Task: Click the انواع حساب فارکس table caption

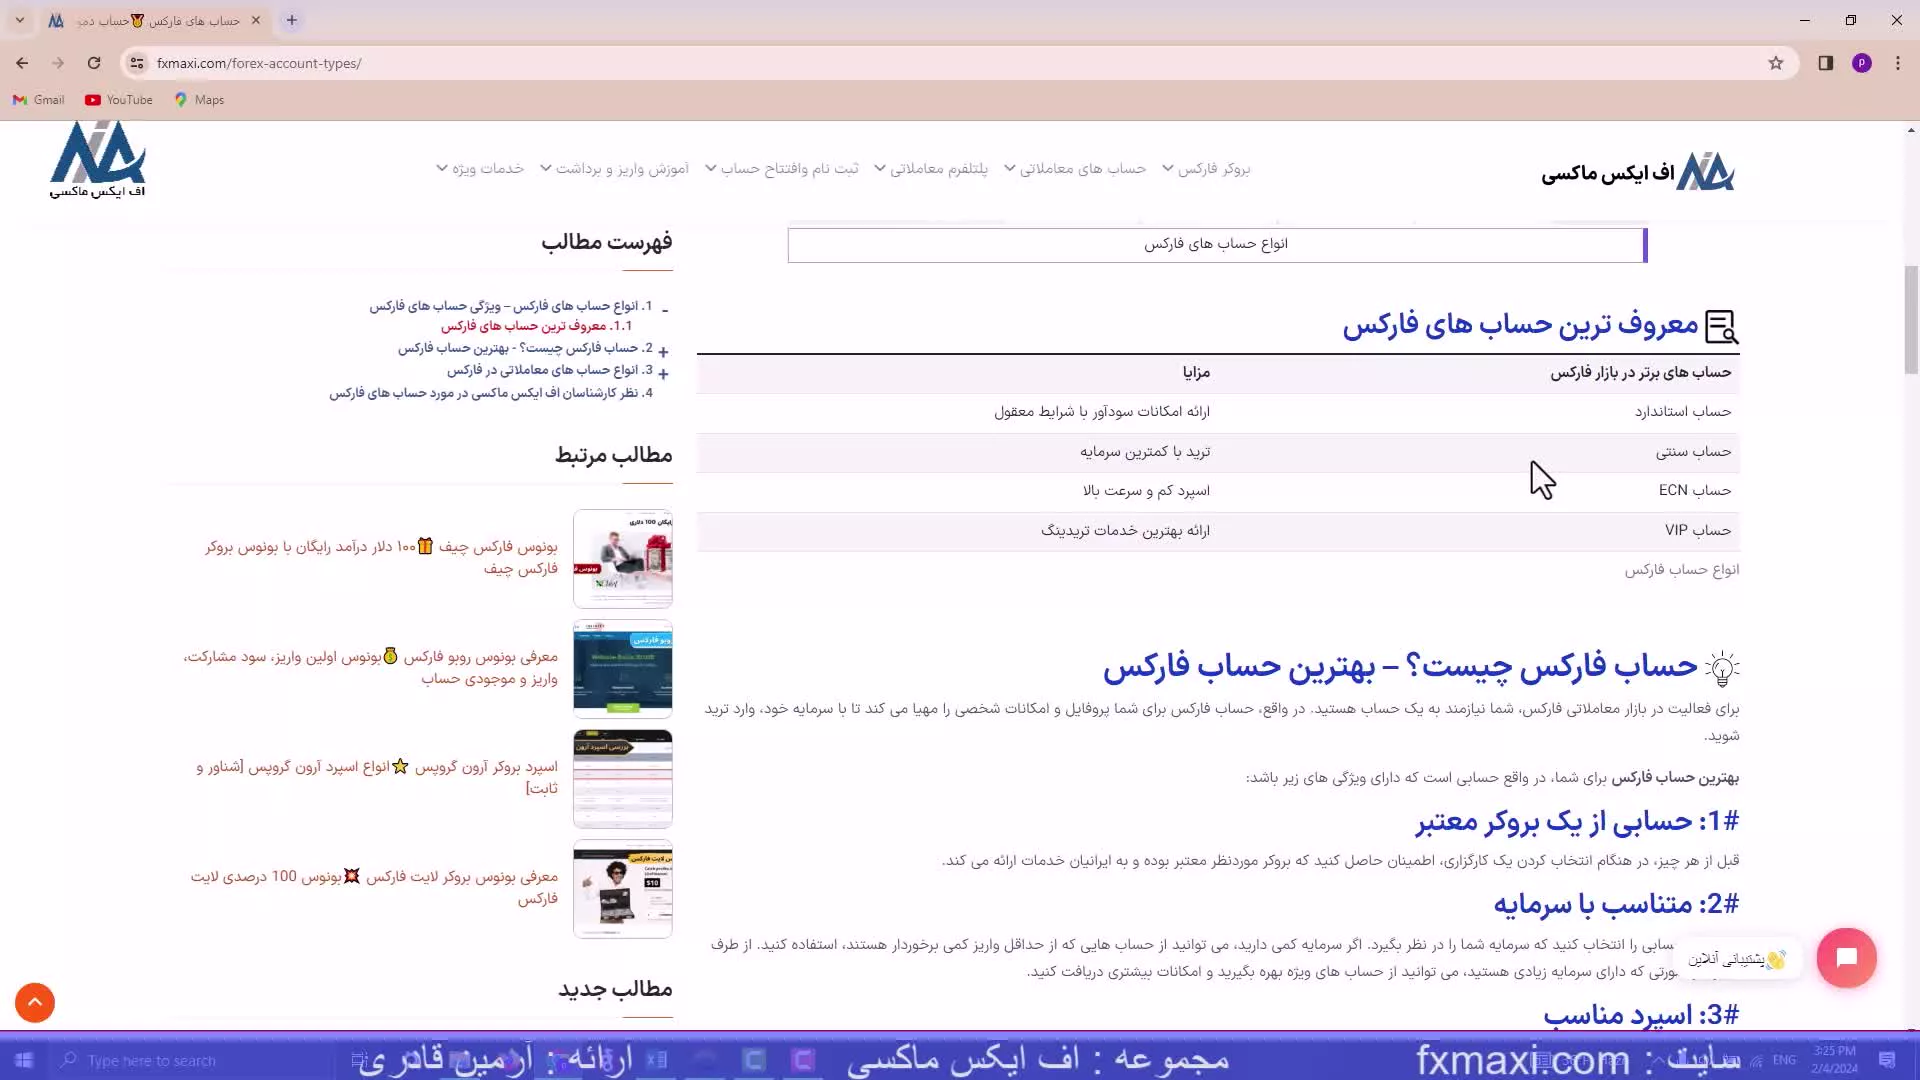Action: click(1682, 570)
